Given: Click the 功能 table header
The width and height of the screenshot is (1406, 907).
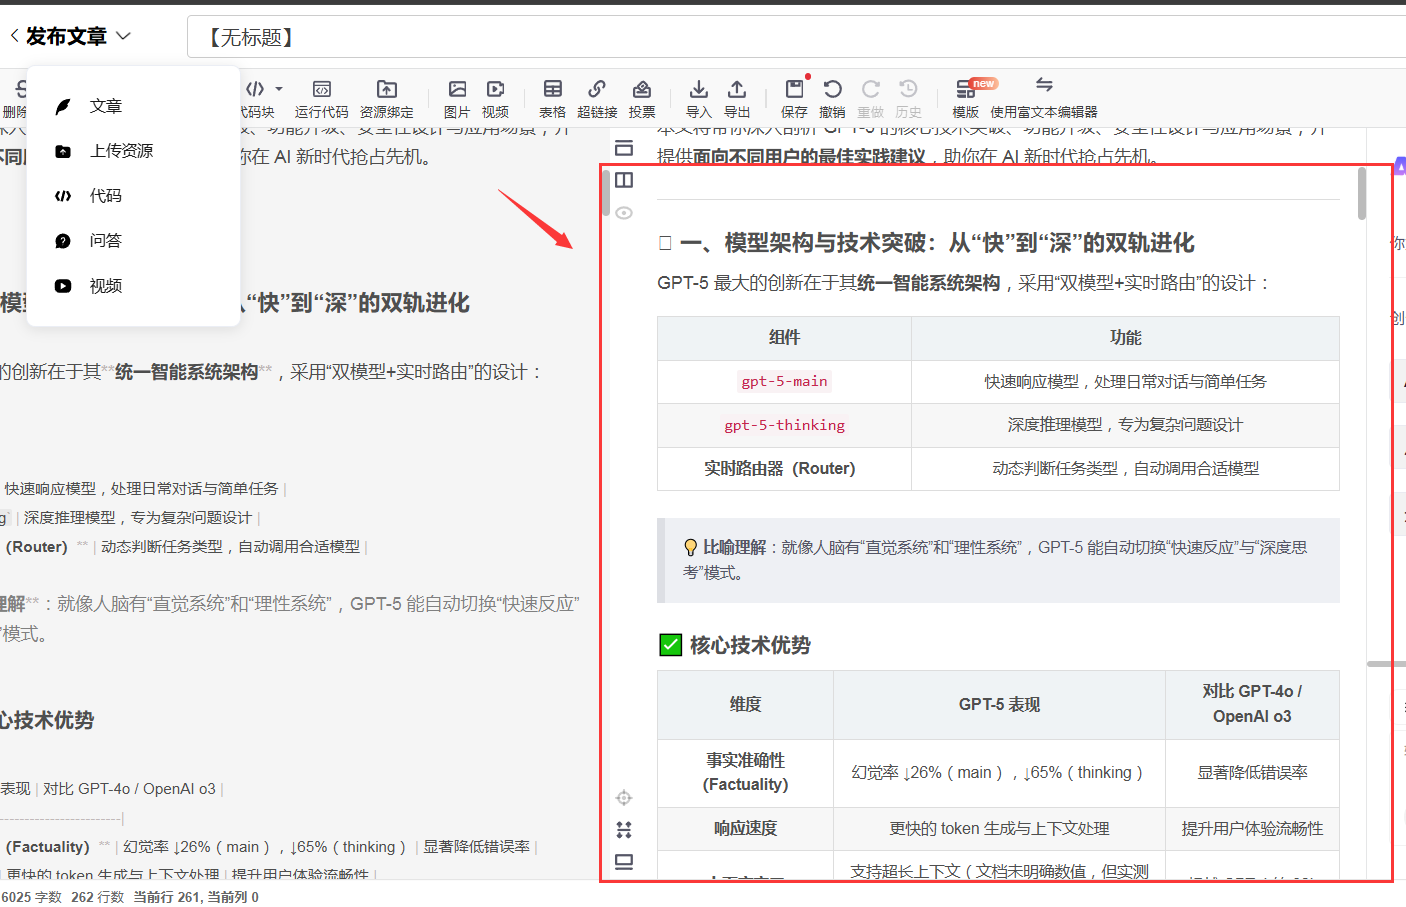Looking at the screenshot, I should (x=1125, y=338).
